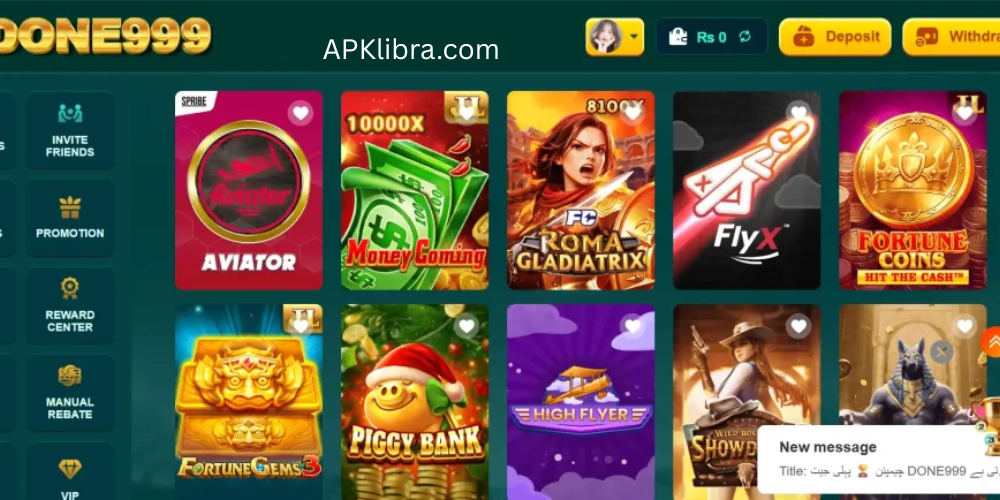Launch the Roma Gladiatrix game tile
Image resolution: width=1000 pixels, height=500 pixels.
581,190
